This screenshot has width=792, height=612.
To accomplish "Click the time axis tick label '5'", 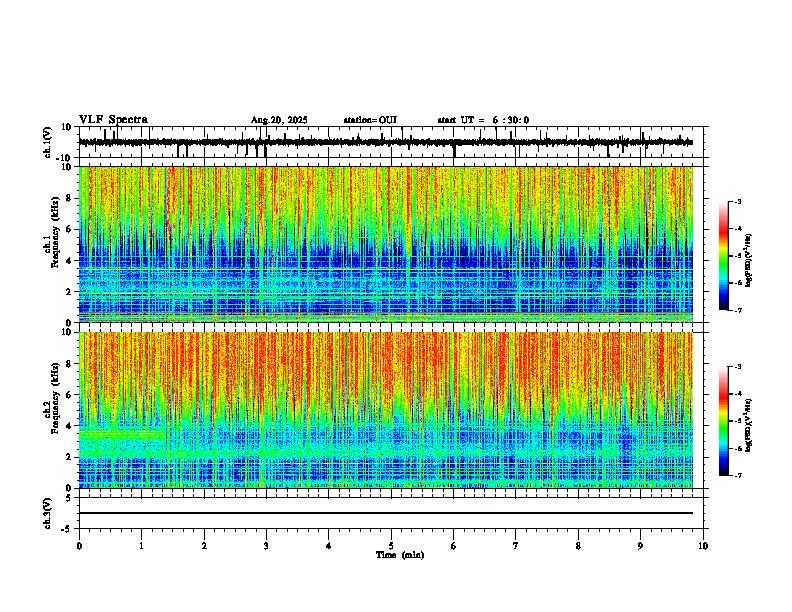I will (391, 545).
